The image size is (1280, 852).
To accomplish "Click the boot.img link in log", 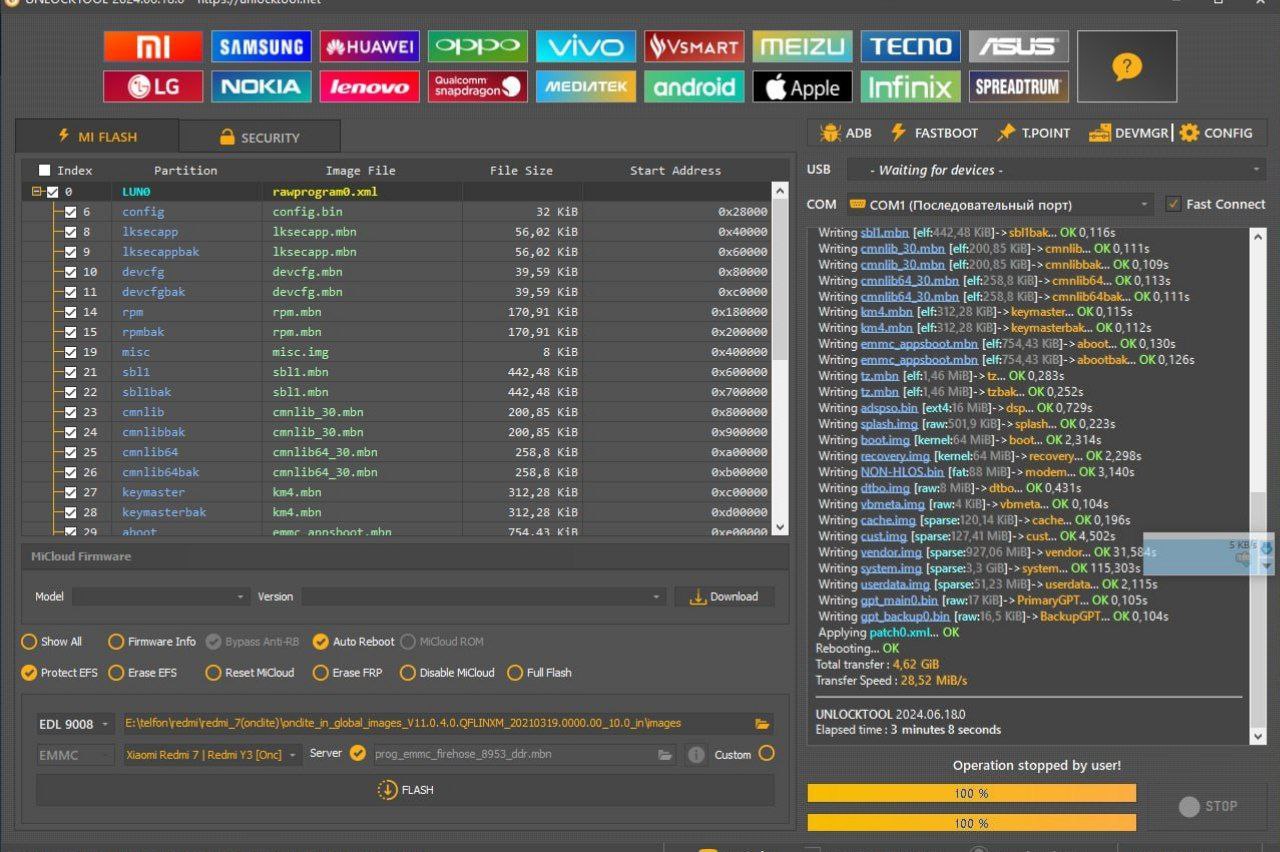I will 885,440.
